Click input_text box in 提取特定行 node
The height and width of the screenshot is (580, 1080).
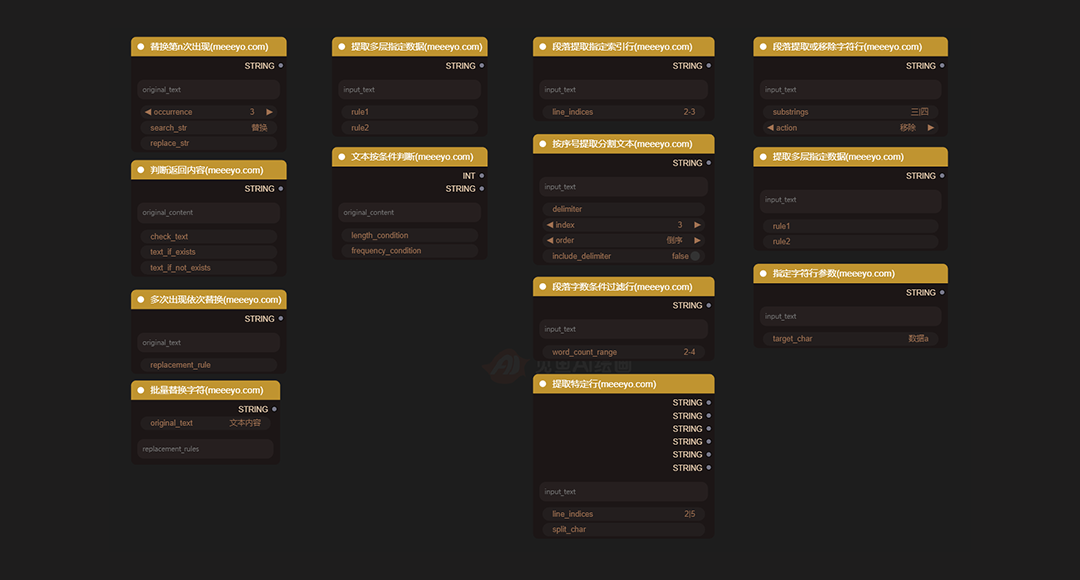click(623, 492)
